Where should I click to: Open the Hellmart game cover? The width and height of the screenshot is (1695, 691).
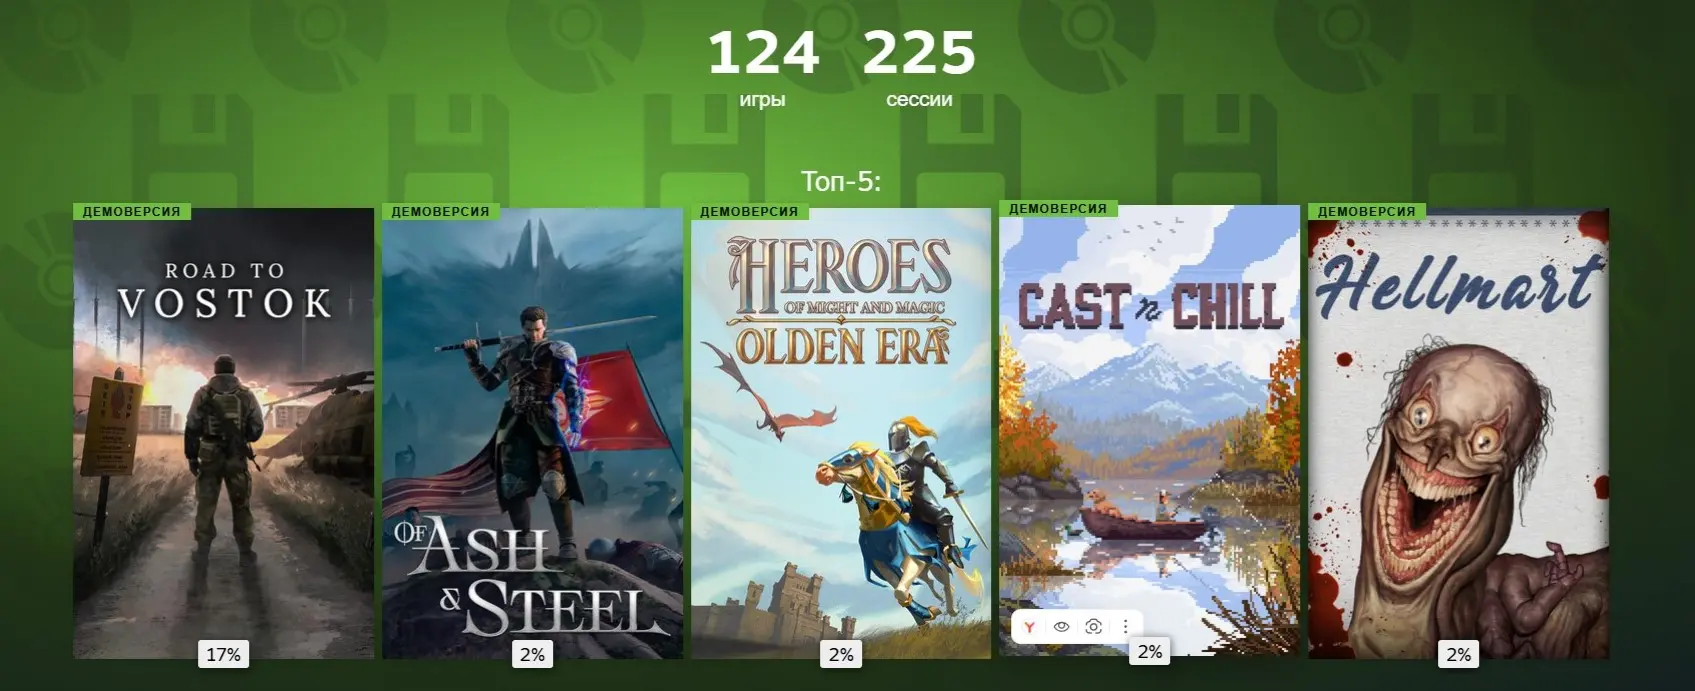pos(1459,433)
